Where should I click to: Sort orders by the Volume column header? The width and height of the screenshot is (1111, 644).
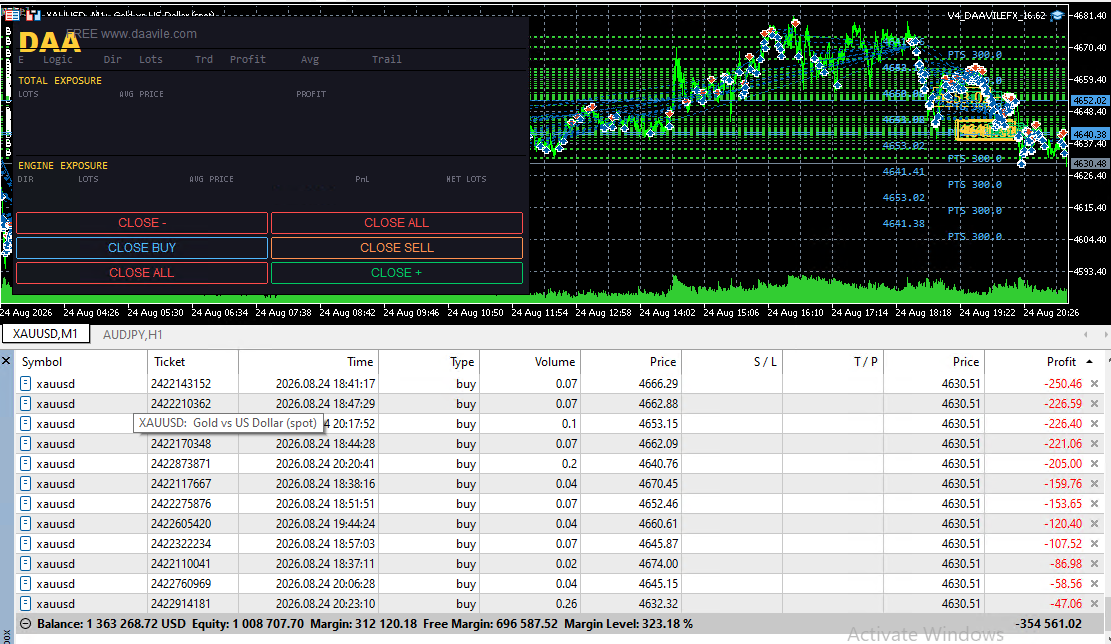[529, 361]
